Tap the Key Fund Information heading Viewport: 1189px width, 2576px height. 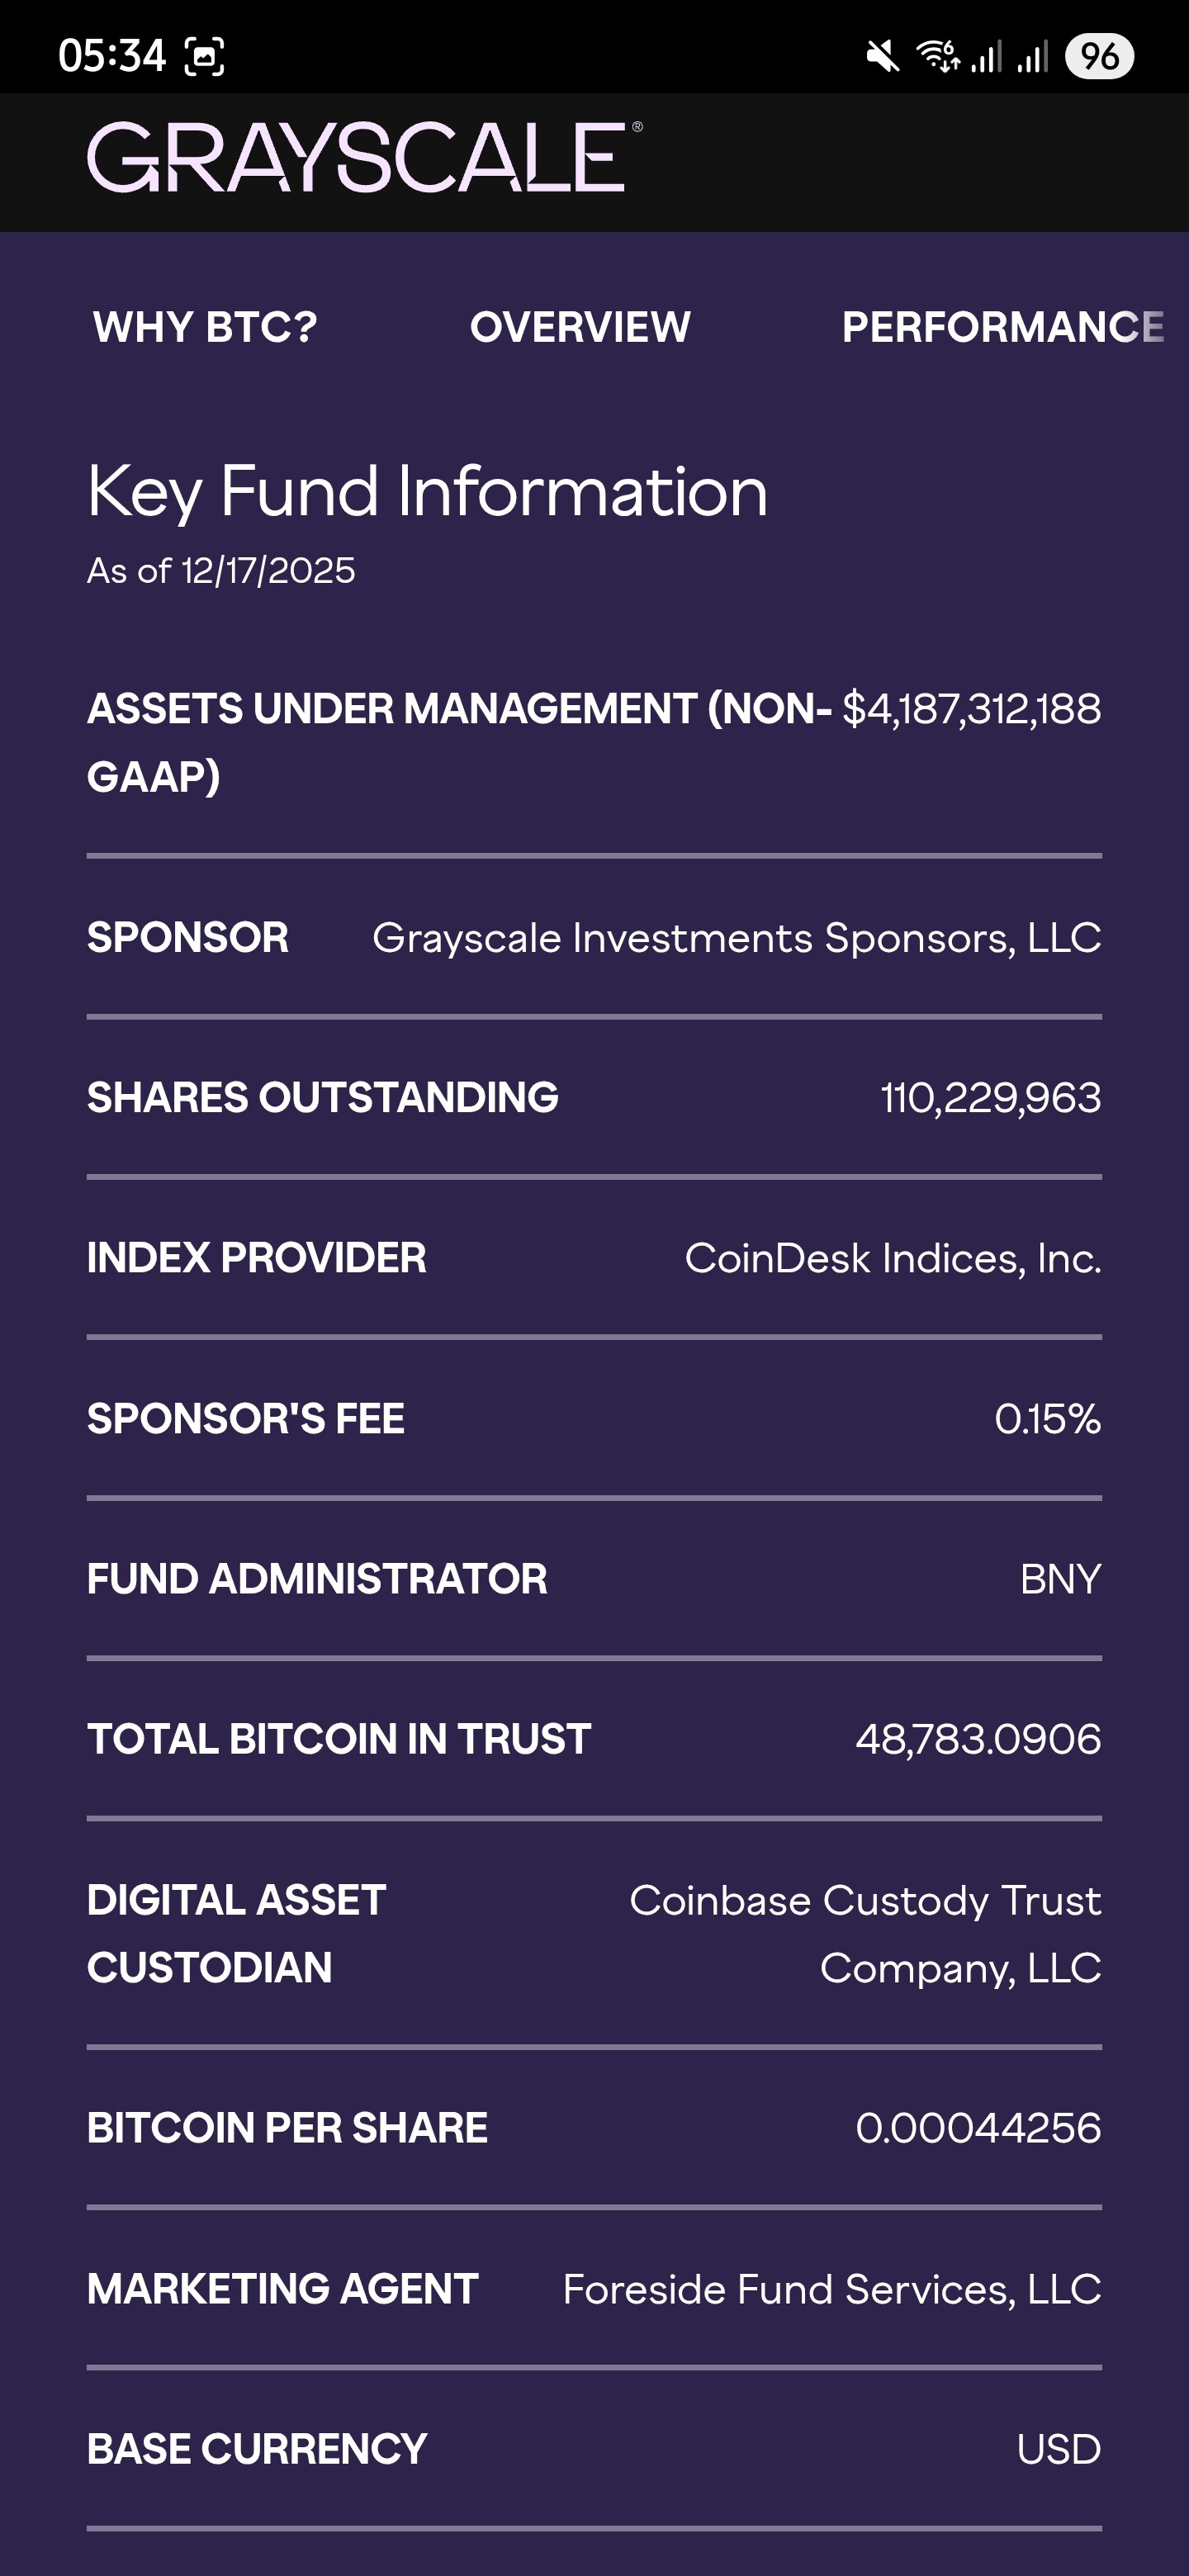[427, 491]
